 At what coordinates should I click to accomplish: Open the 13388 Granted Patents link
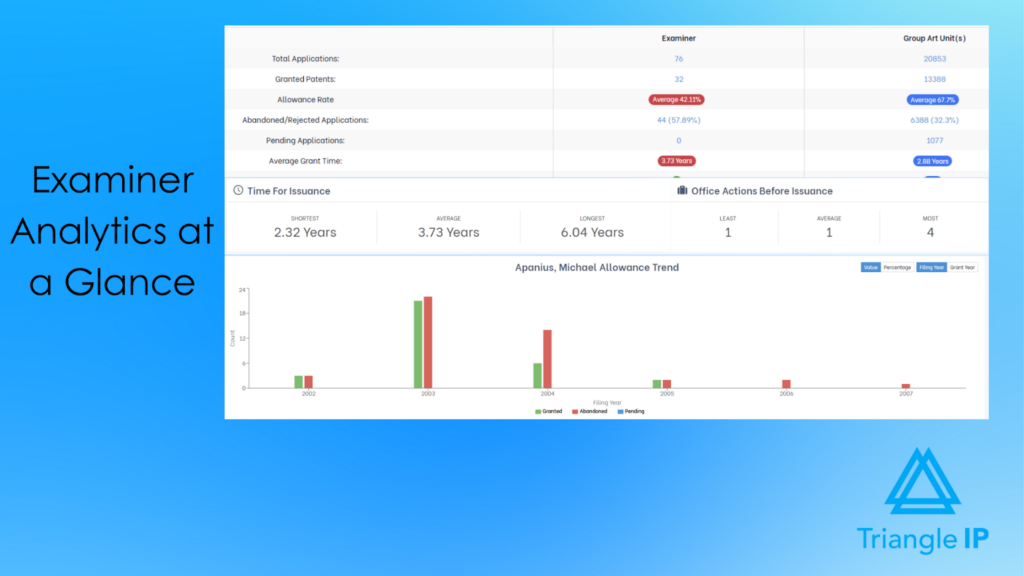click(933, 79)
